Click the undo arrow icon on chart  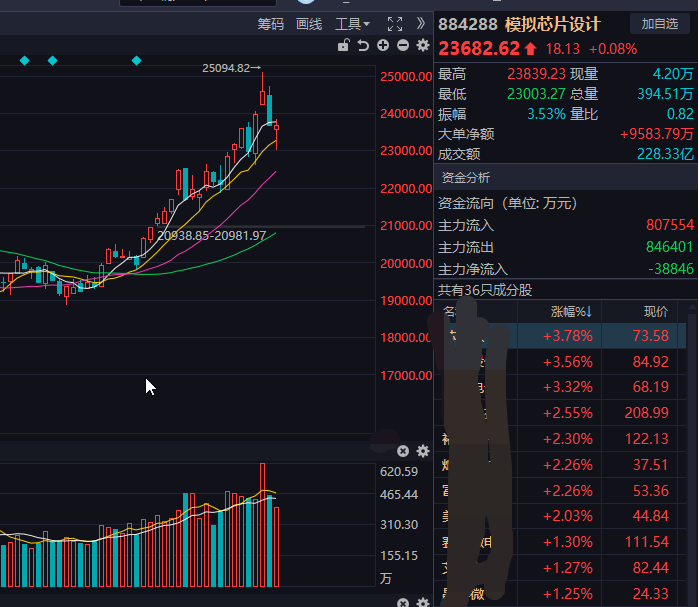pos(363,45)
